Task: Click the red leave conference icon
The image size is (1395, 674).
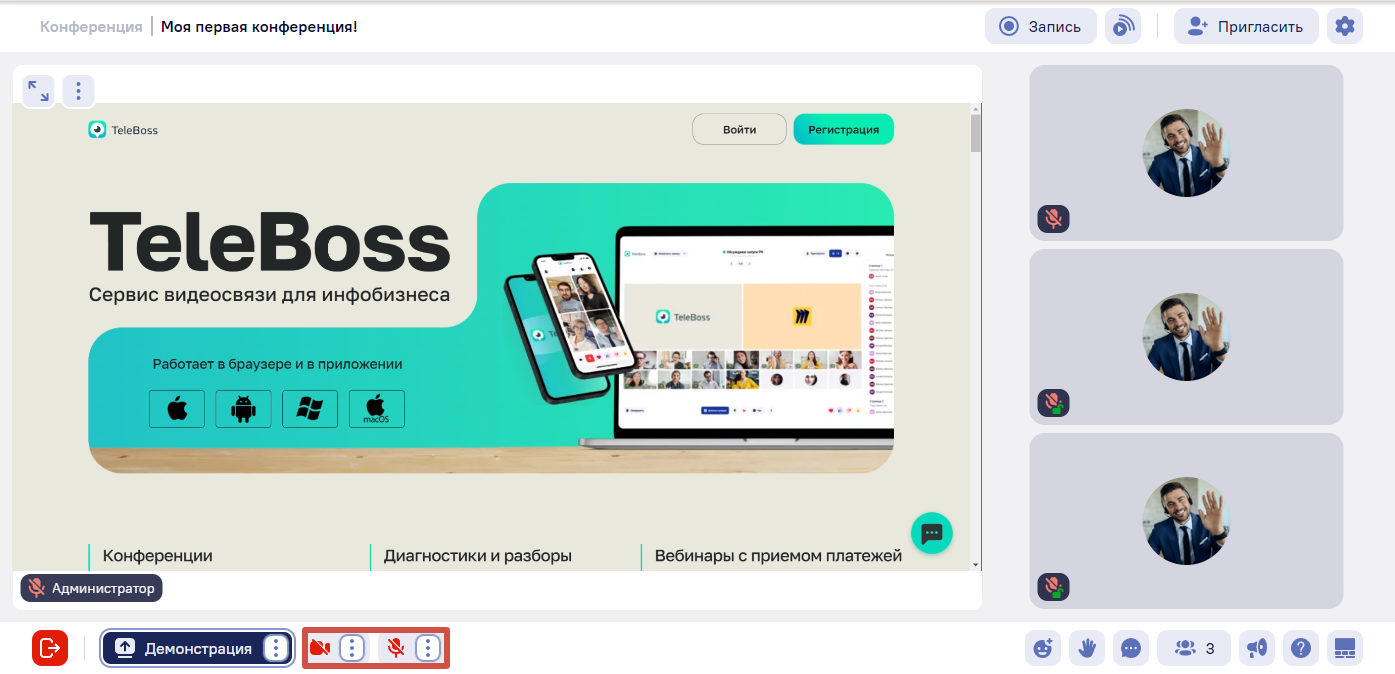Action: pos(50,648)
